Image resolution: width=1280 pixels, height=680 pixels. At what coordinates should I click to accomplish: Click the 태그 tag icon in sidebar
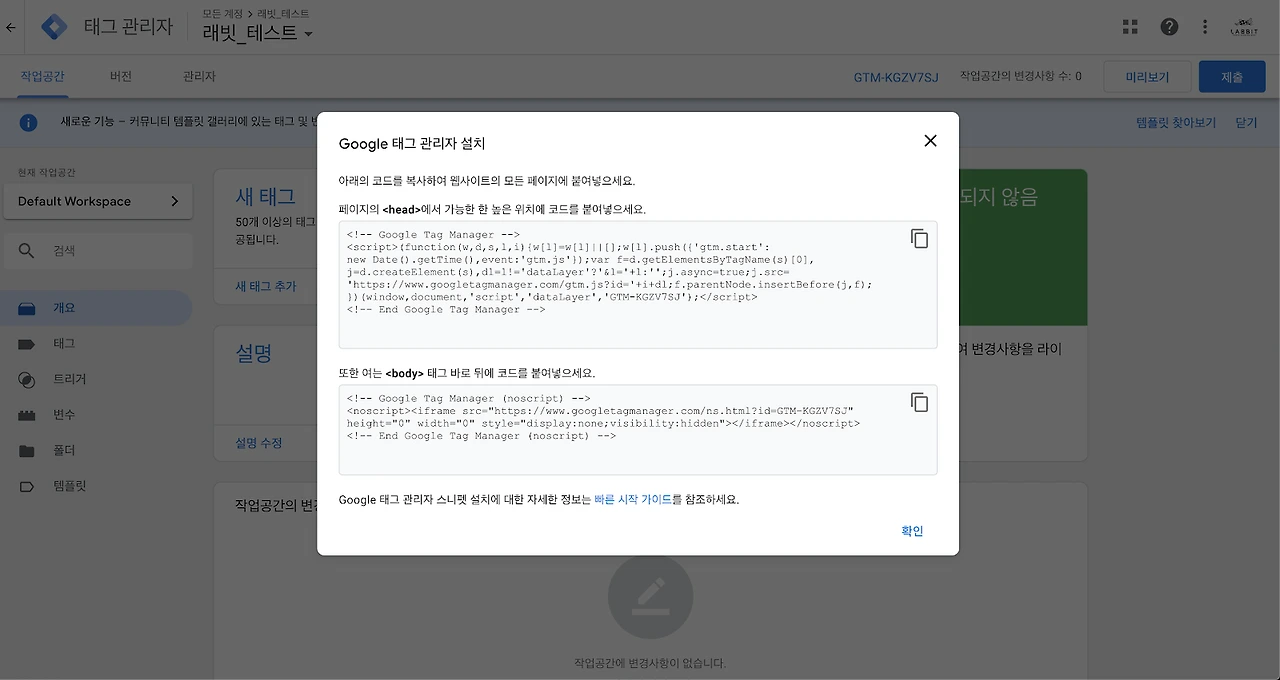click(27, 344)
